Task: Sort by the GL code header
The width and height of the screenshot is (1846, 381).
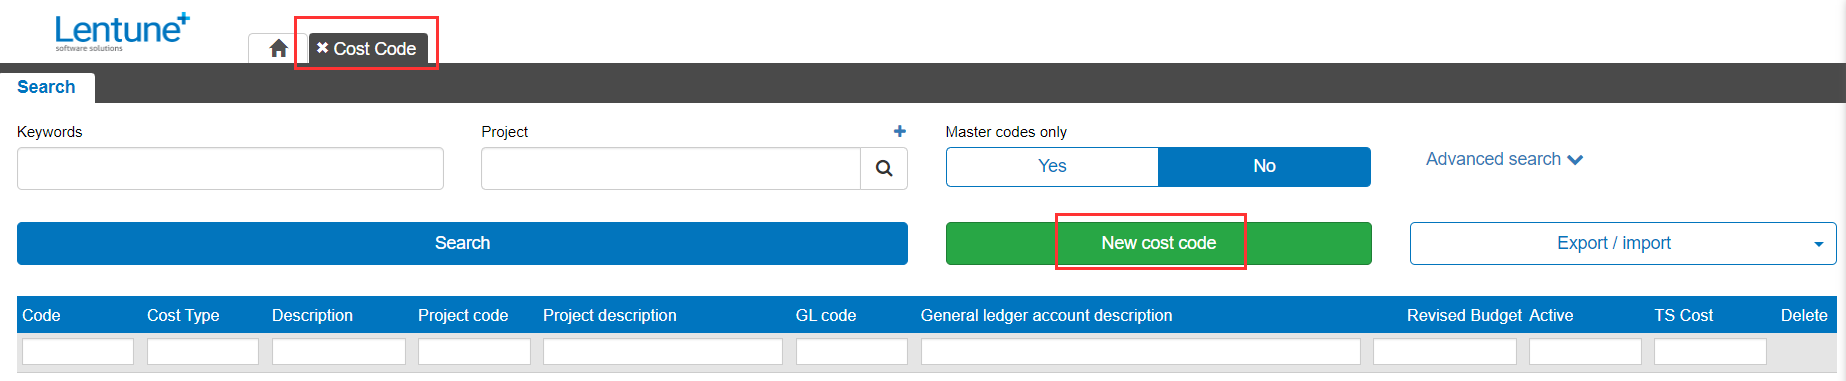Action: click(x=826, y=315)
